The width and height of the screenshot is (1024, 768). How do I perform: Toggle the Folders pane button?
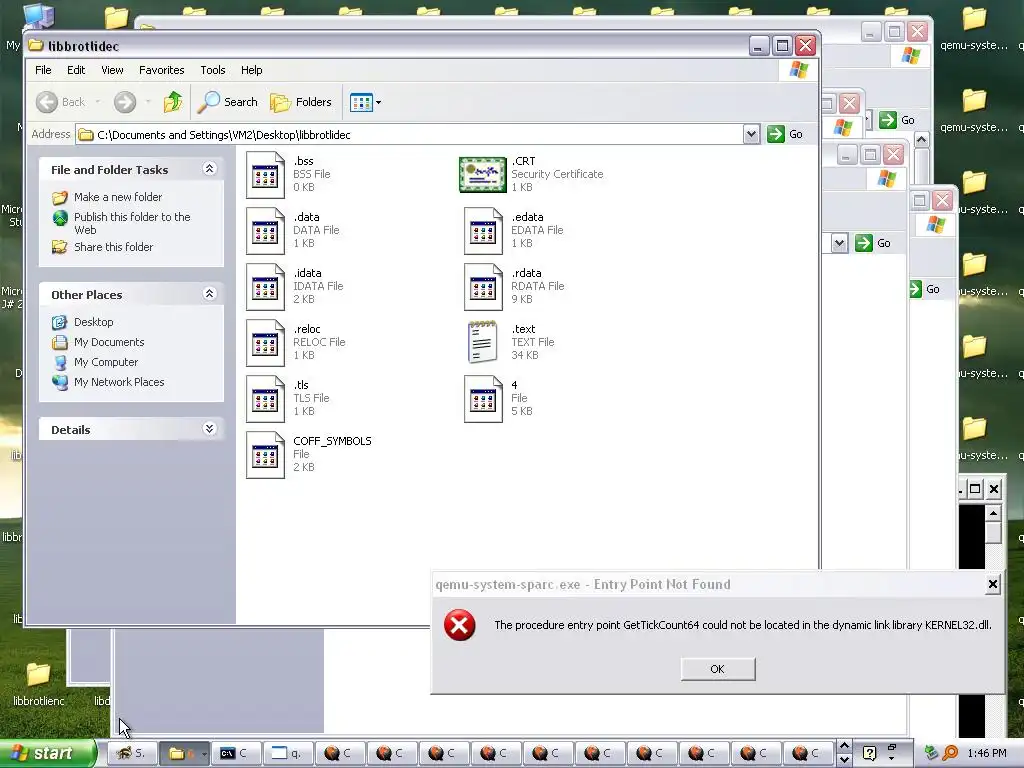[301, 102]
